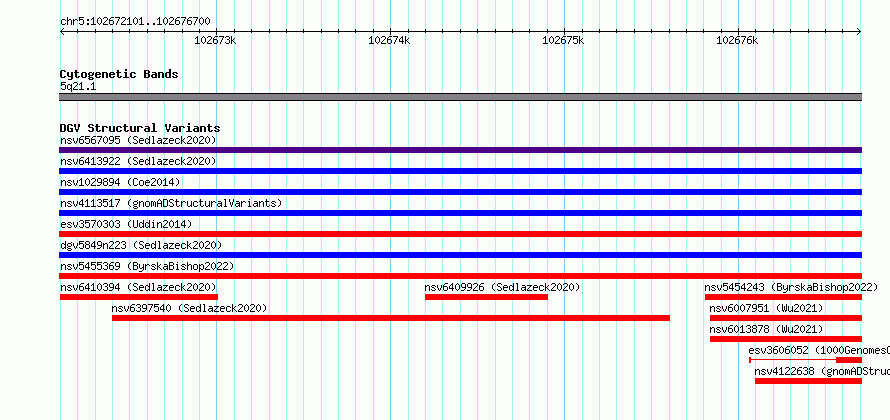890x420 pixels.
Task: Click the blue bar under nsv6413922
Action: tap(460, 171)
